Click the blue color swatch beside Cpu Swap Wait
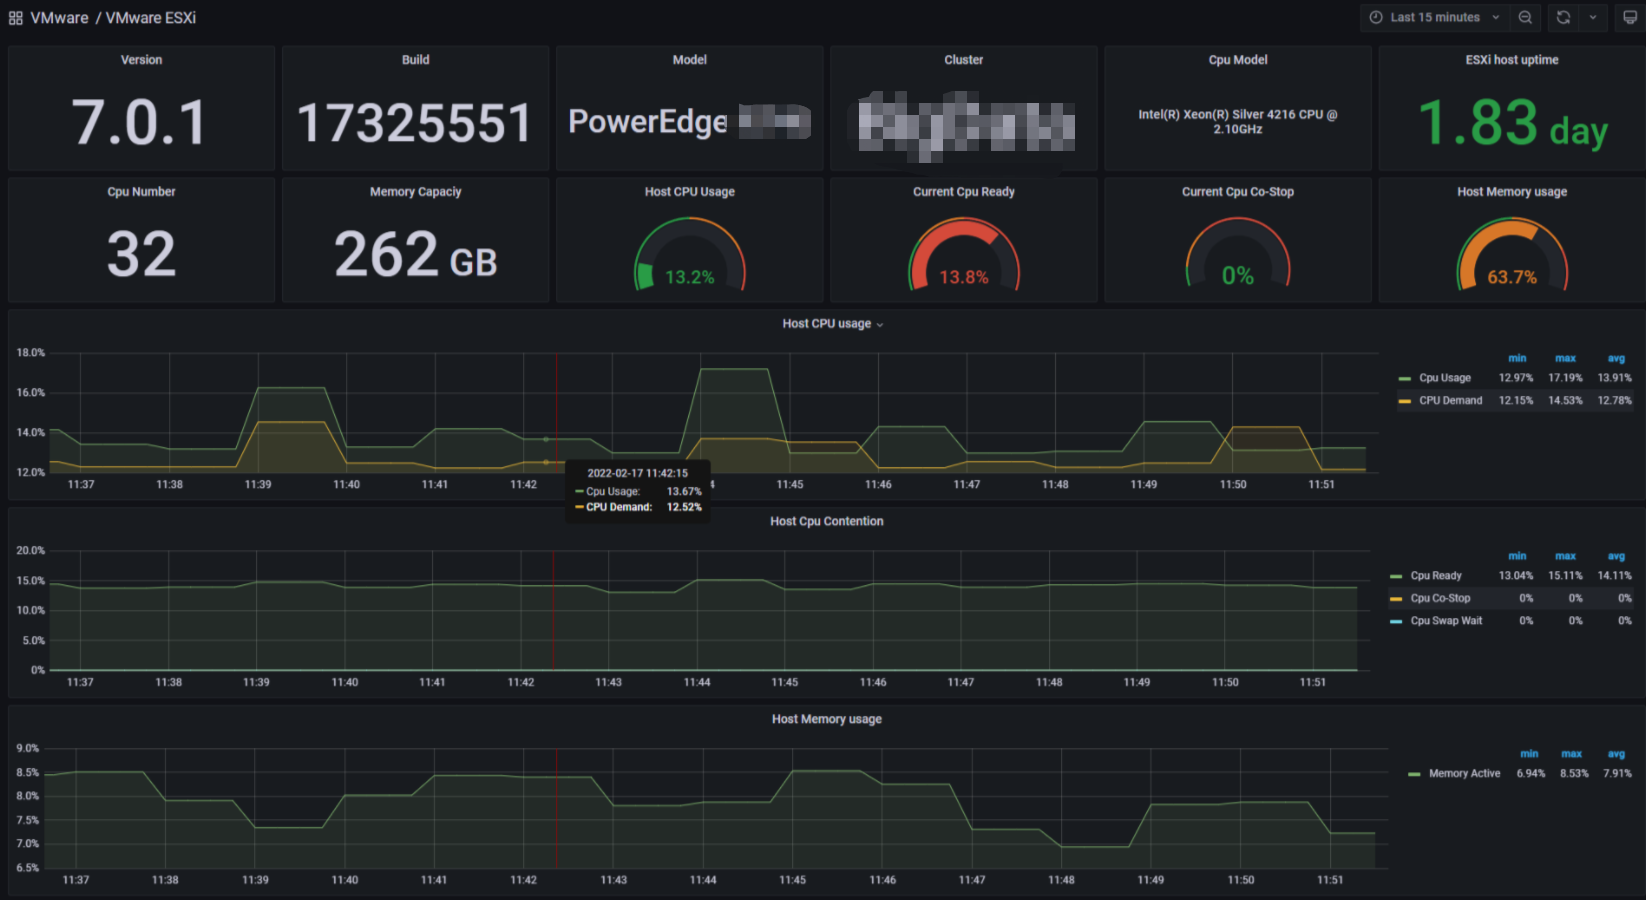 click(x=1396, y=622)
